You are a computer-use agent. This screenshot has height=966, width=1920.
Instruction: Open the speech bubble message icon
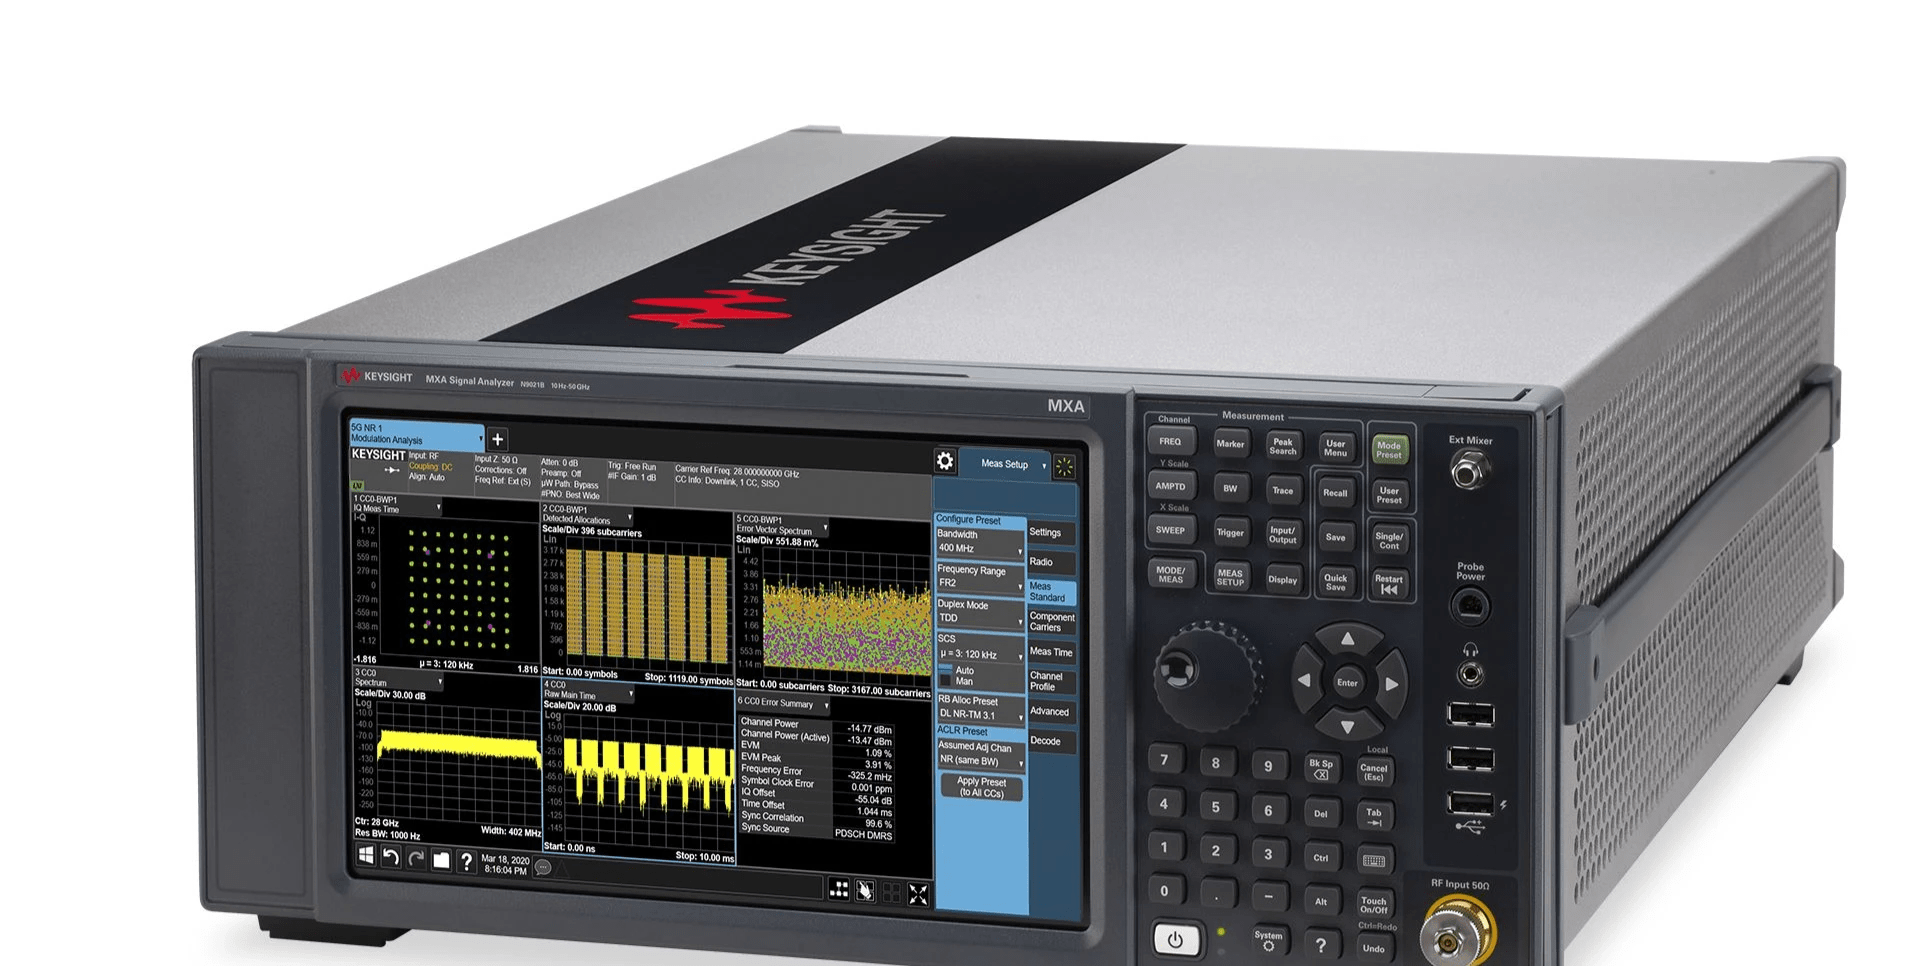click(x=543, y=867)
